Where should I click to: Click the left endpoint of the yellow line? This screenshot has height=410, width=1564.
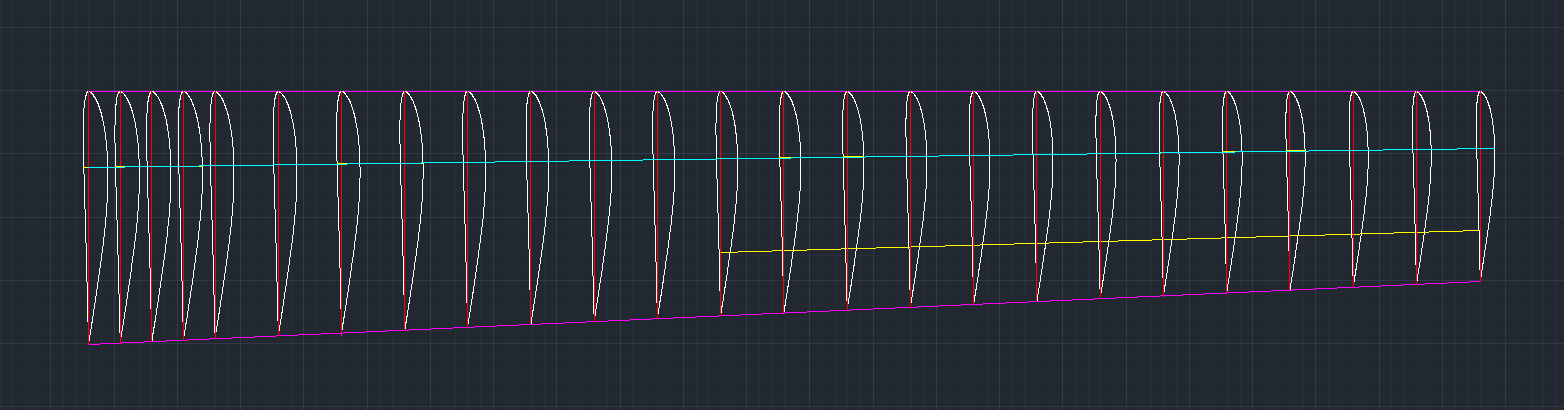click(x=721, y=253)
